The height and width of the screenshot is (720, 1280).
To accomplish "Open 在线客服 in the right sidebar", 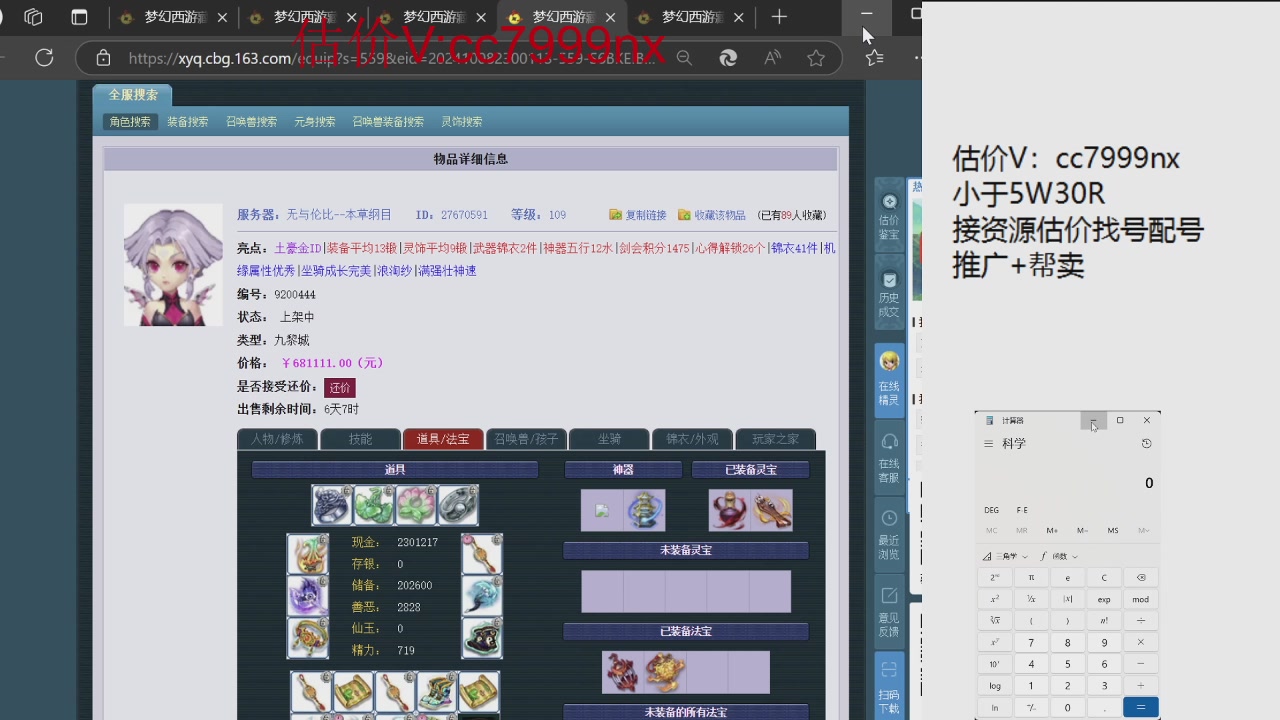I will pos(889,457).
